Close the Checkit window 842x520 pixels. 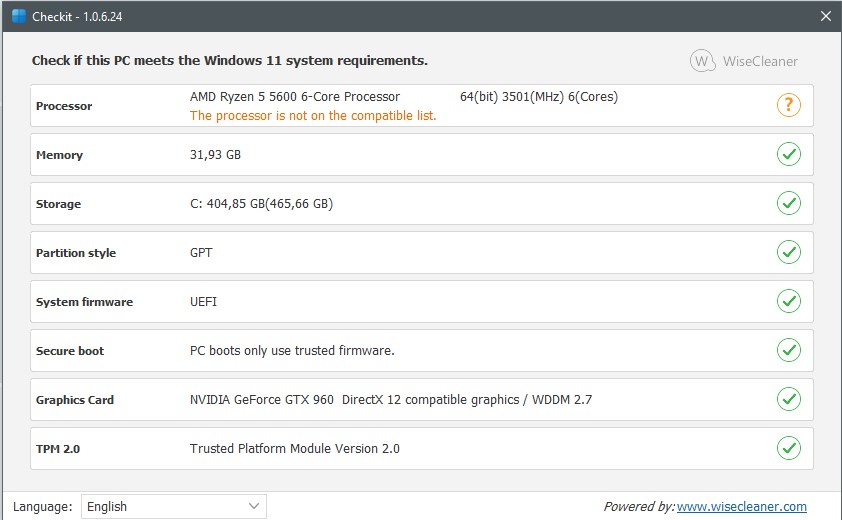[x=825, y=17]
